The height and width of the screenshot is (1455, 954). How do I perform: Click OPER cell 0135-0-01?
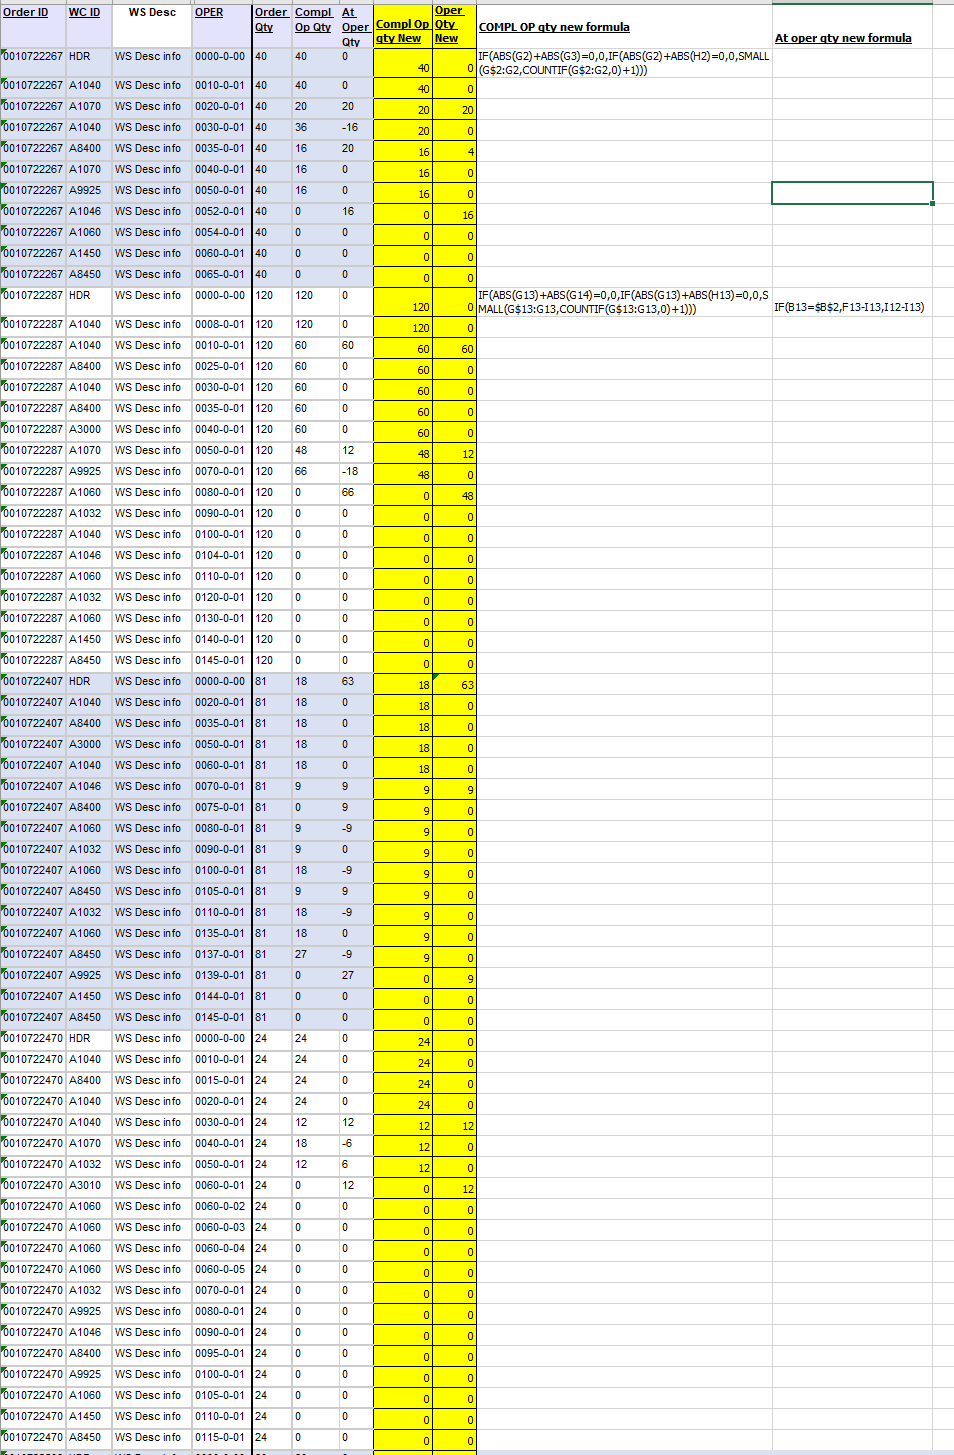(x=221, y=933)
